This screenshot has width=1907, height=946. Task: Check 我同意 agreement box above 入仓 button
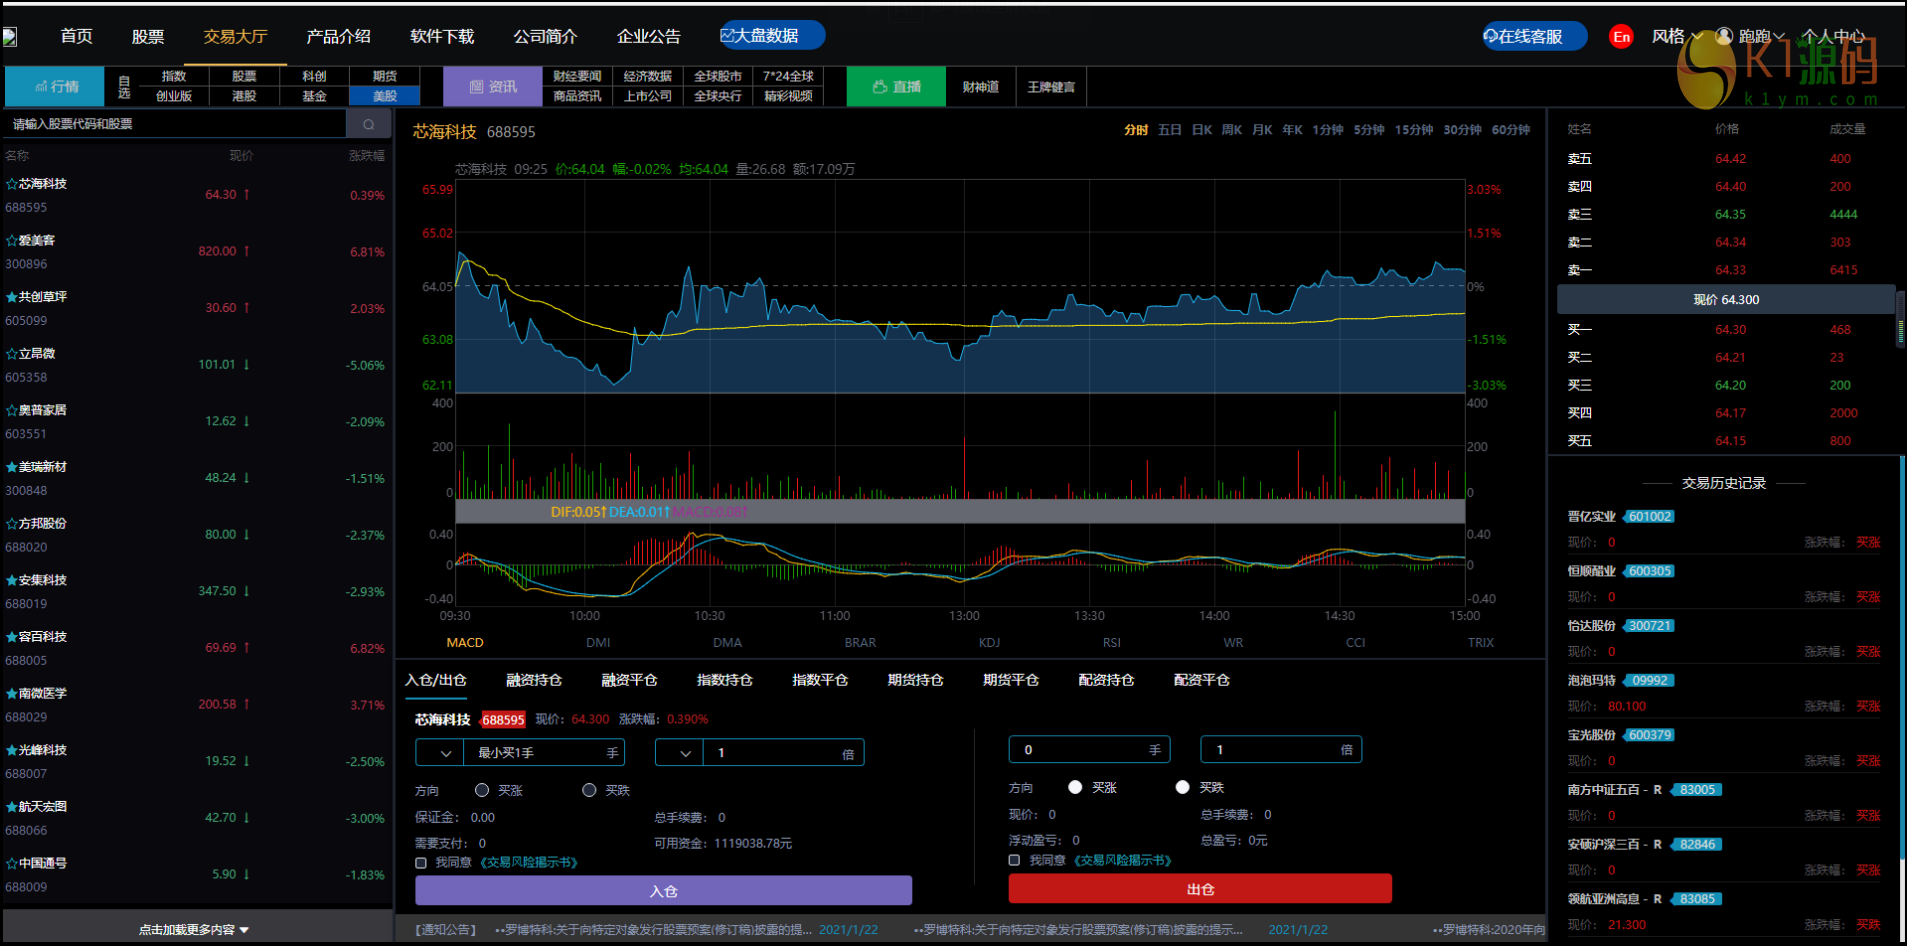pos(421,862)
